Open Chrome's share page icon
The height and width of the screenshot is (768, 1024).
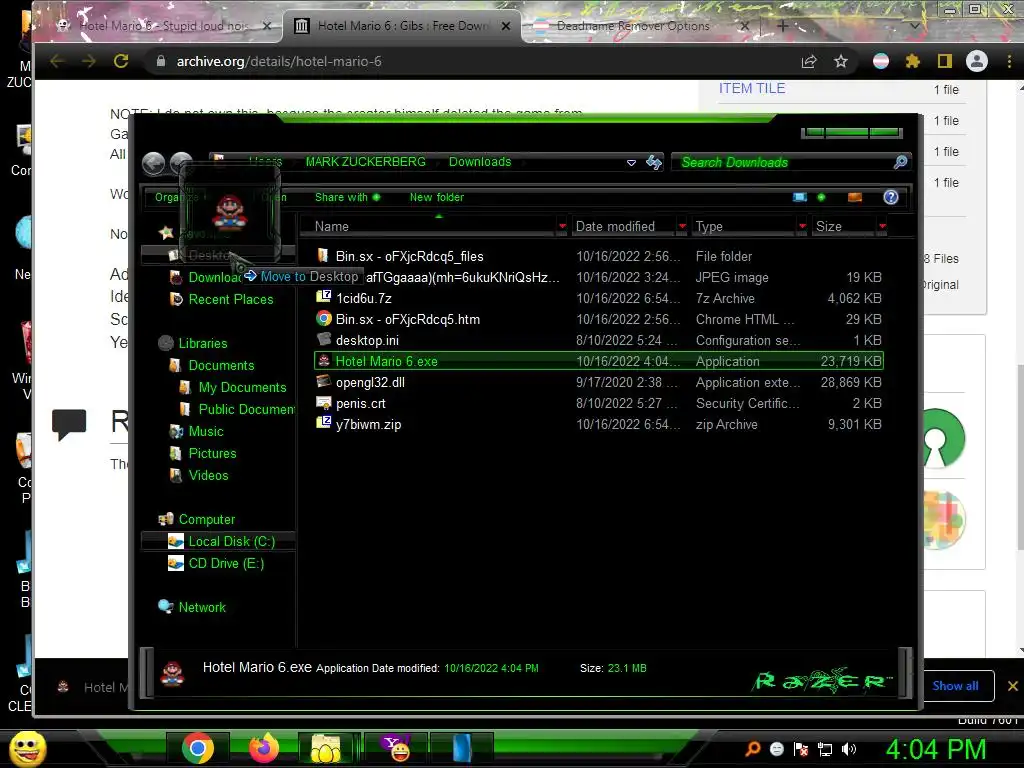coord(808,61)
